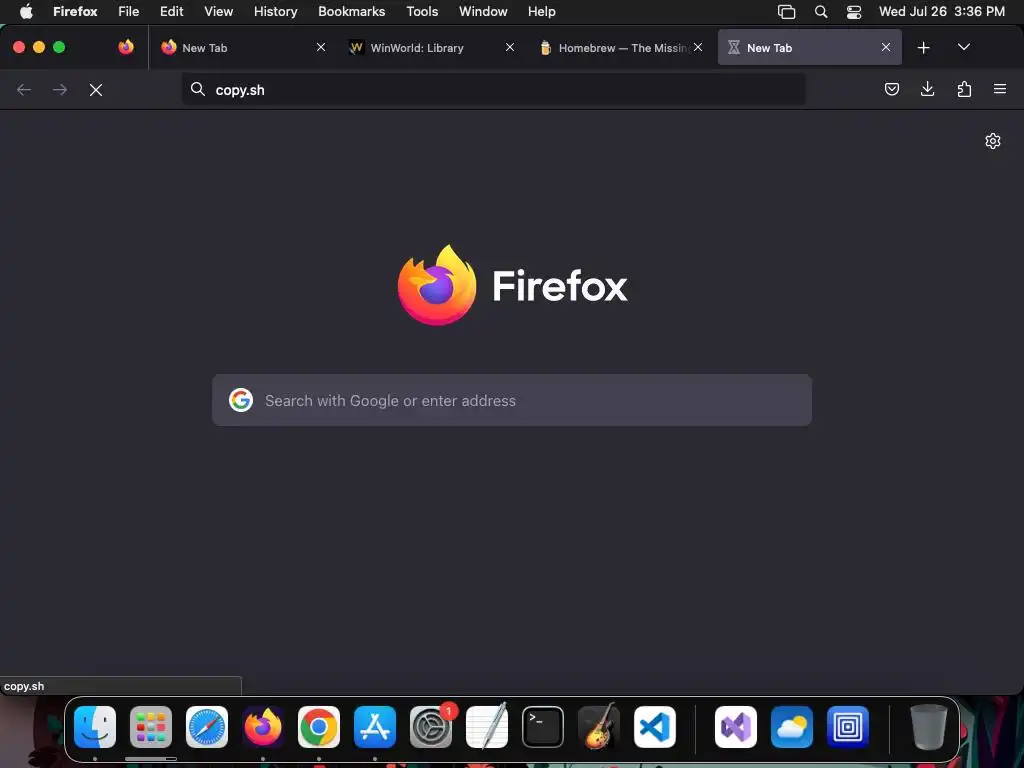The width and height of the screenshot is (1024, 768).
Task: Open the Firefox app menu
Action: pos(75,12)
